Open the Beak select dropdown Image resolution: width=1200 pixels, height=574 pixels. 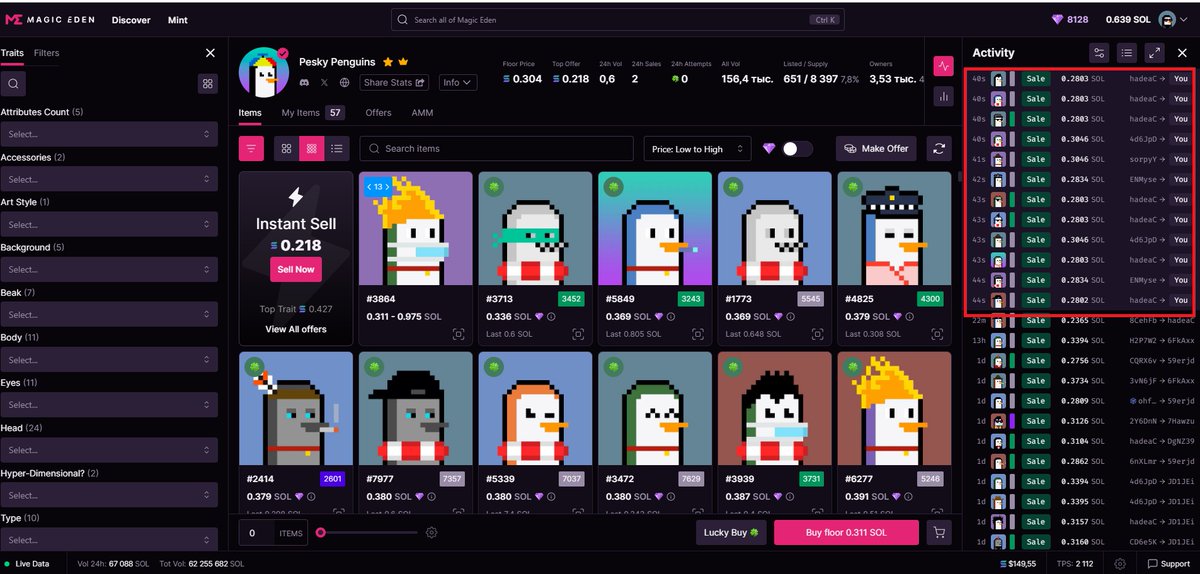109,314
